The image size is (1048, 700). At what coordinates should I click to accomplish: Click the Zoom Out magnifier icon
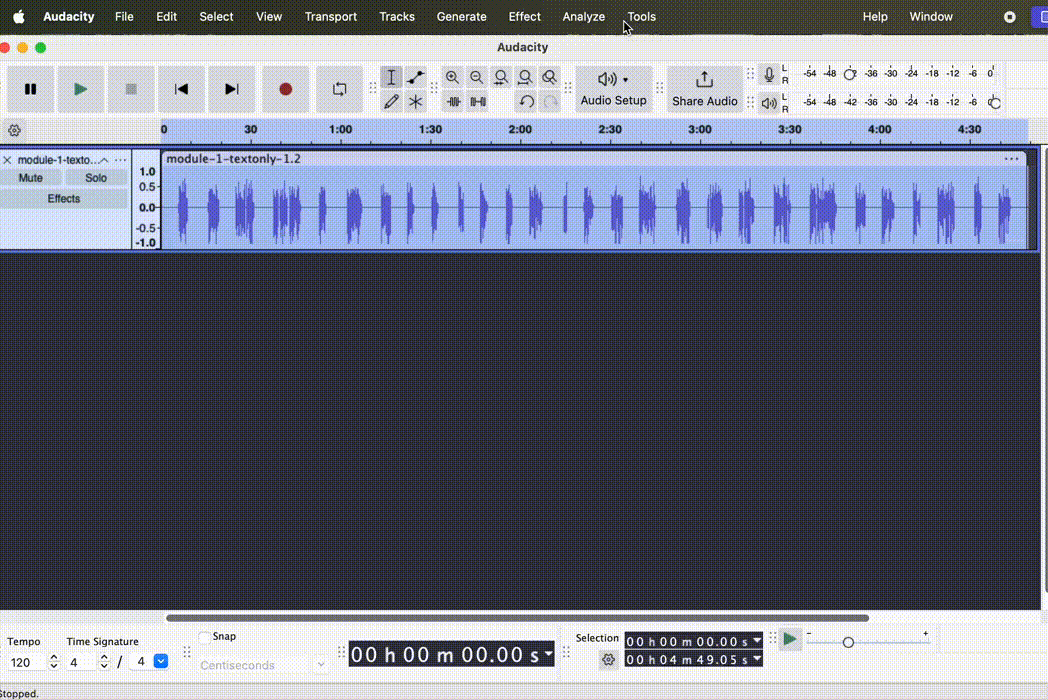pyautogui.click(x=477, y=78)
